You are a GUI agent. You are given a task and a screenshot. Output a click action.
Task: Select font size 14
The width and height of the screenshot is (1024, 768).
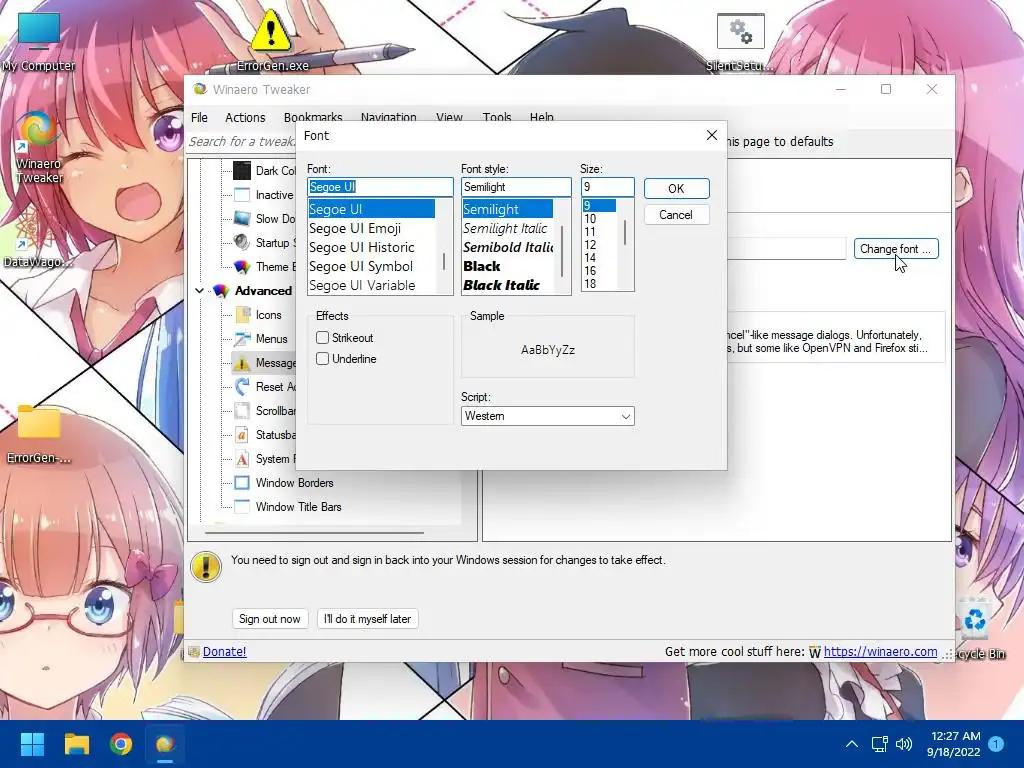tap(590, 258)
